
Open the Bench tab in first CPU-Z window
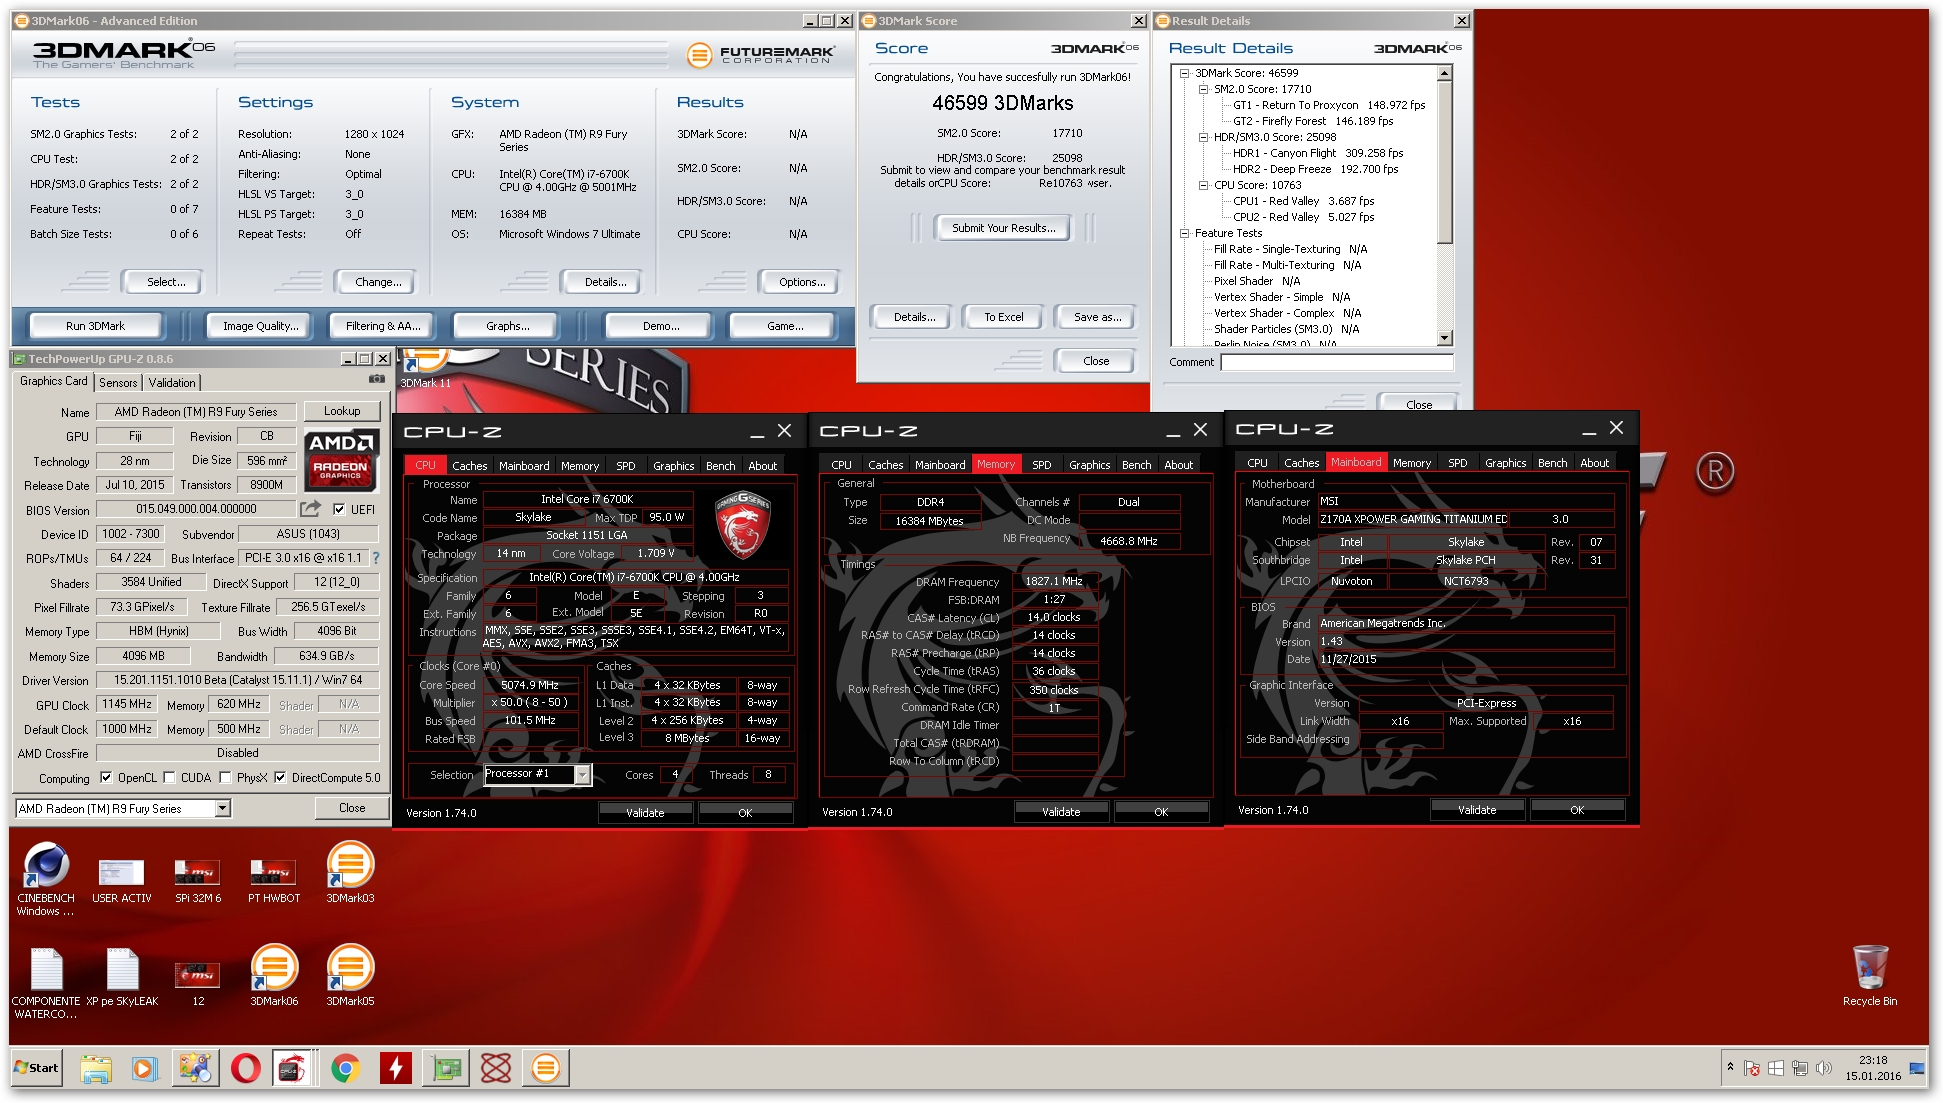[x=720, y=466]
